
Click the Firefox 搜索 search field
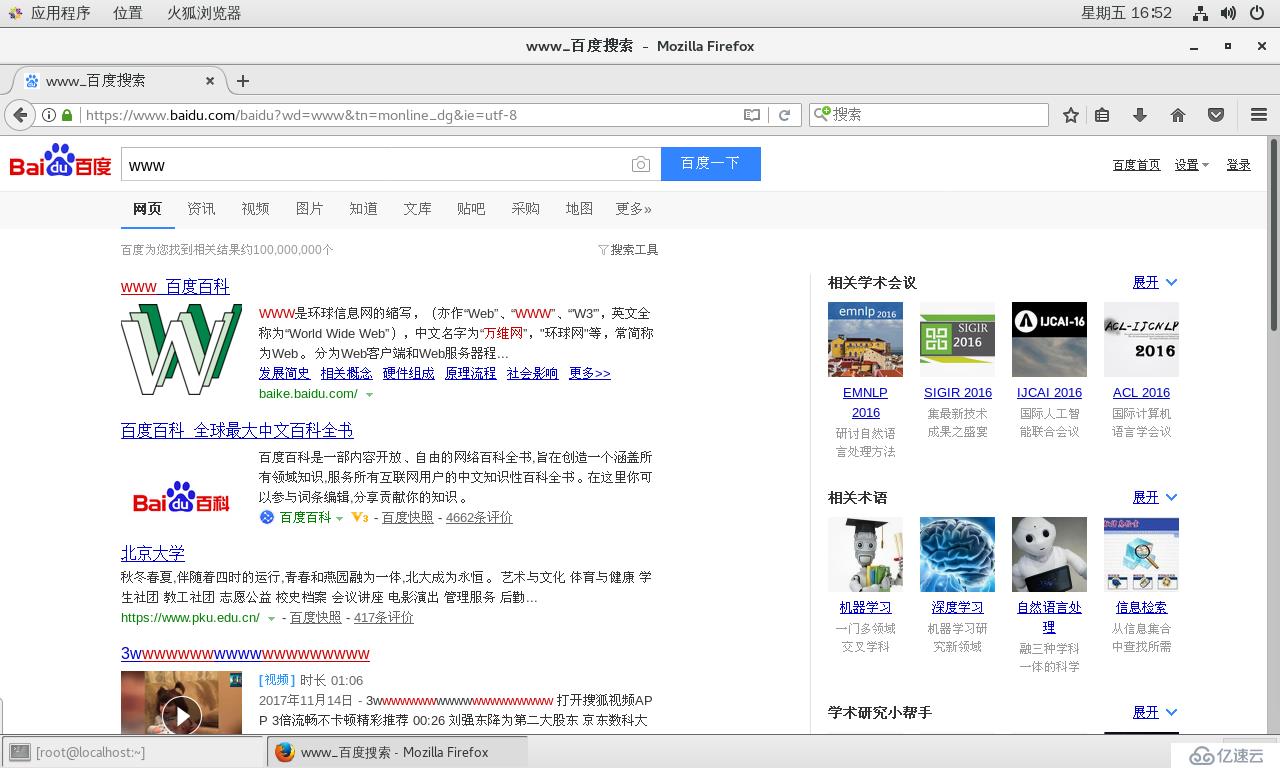coord(929,115)
